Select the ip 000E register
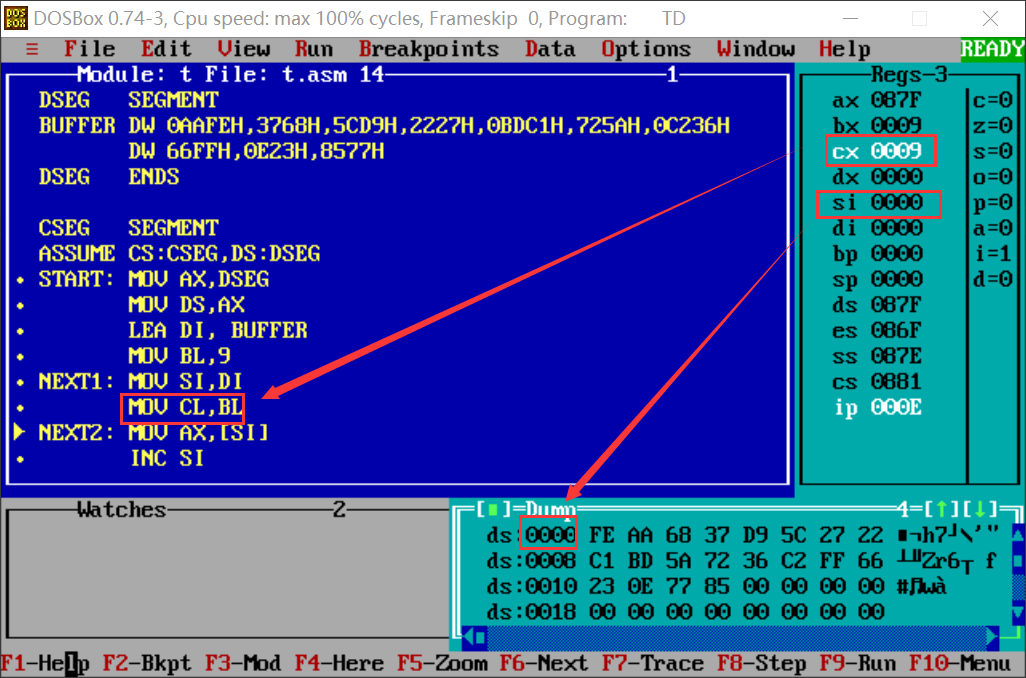Image resolution: width=1026 pixels, height=678 pixels. tap(877, 407)
